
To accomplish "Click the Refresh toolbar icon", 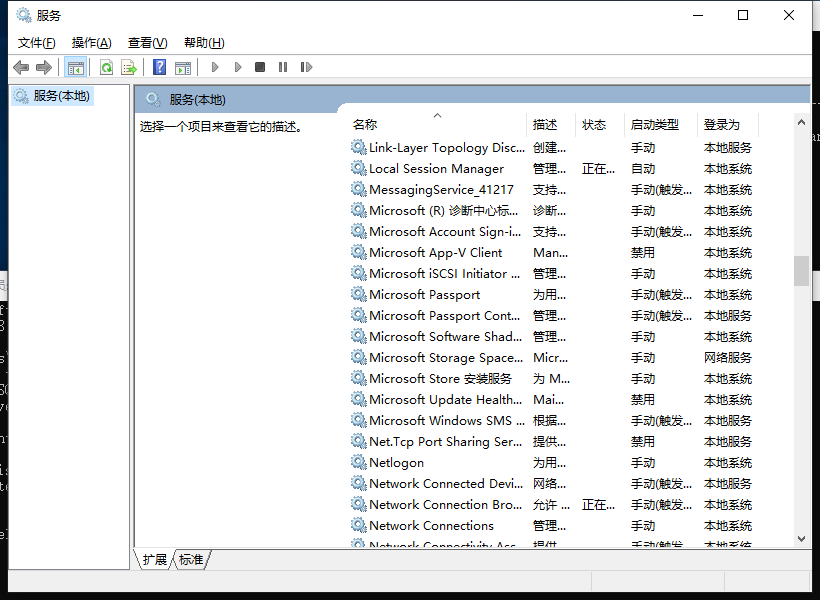I will [x=107, y=67].
